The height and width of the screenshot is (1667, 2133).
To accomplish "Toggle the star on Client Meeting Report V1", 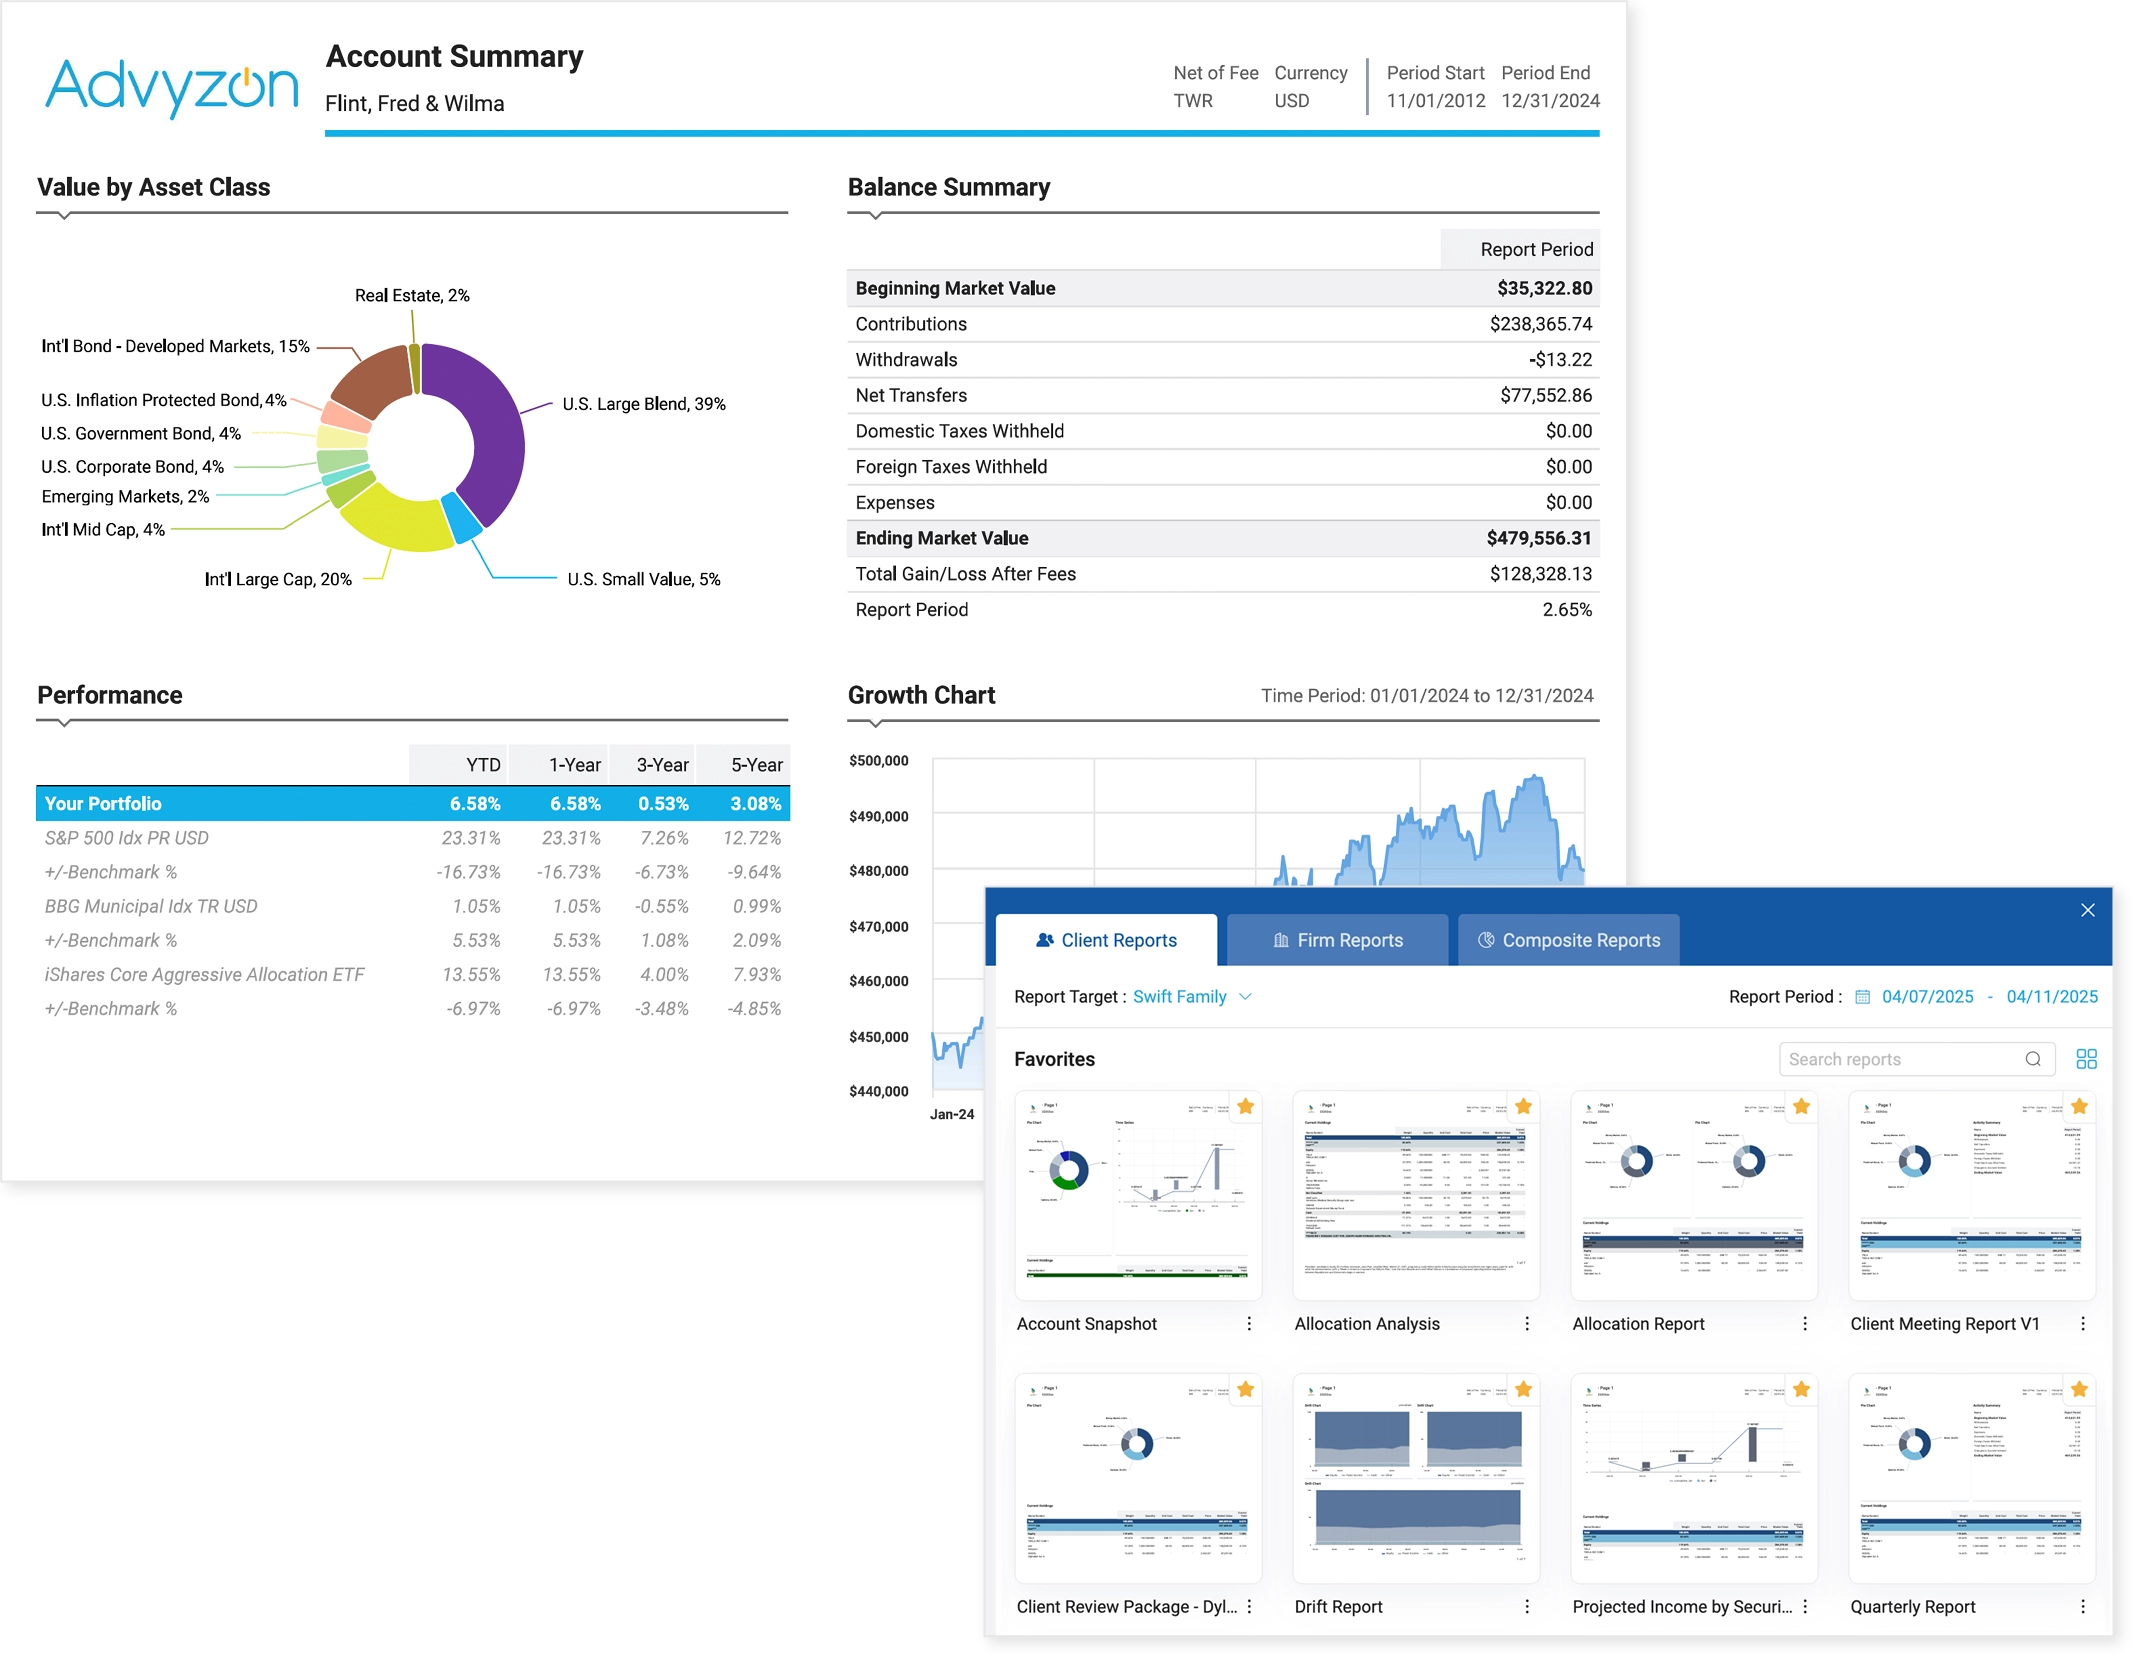I will coord(2079,1106).
